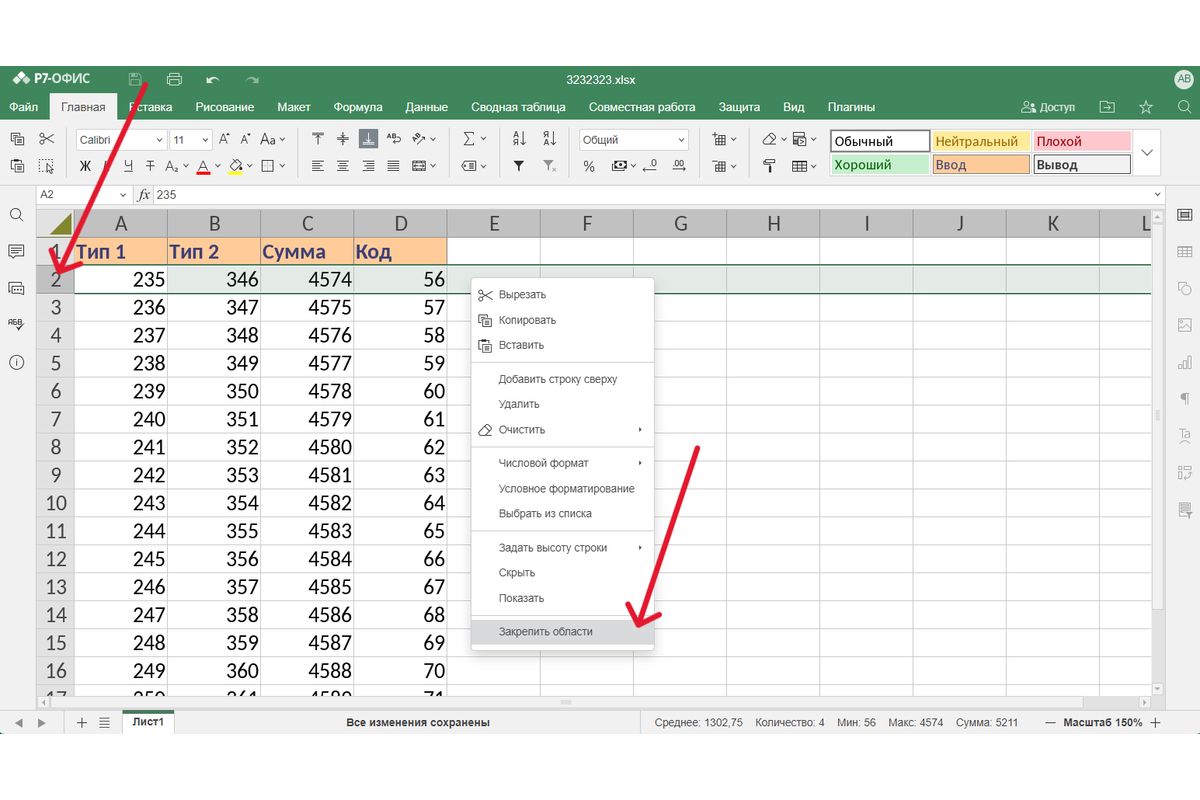1200x800 pixels.
Task: Choose Закрепить области in the context menu
Action: [x=546, y=632]
